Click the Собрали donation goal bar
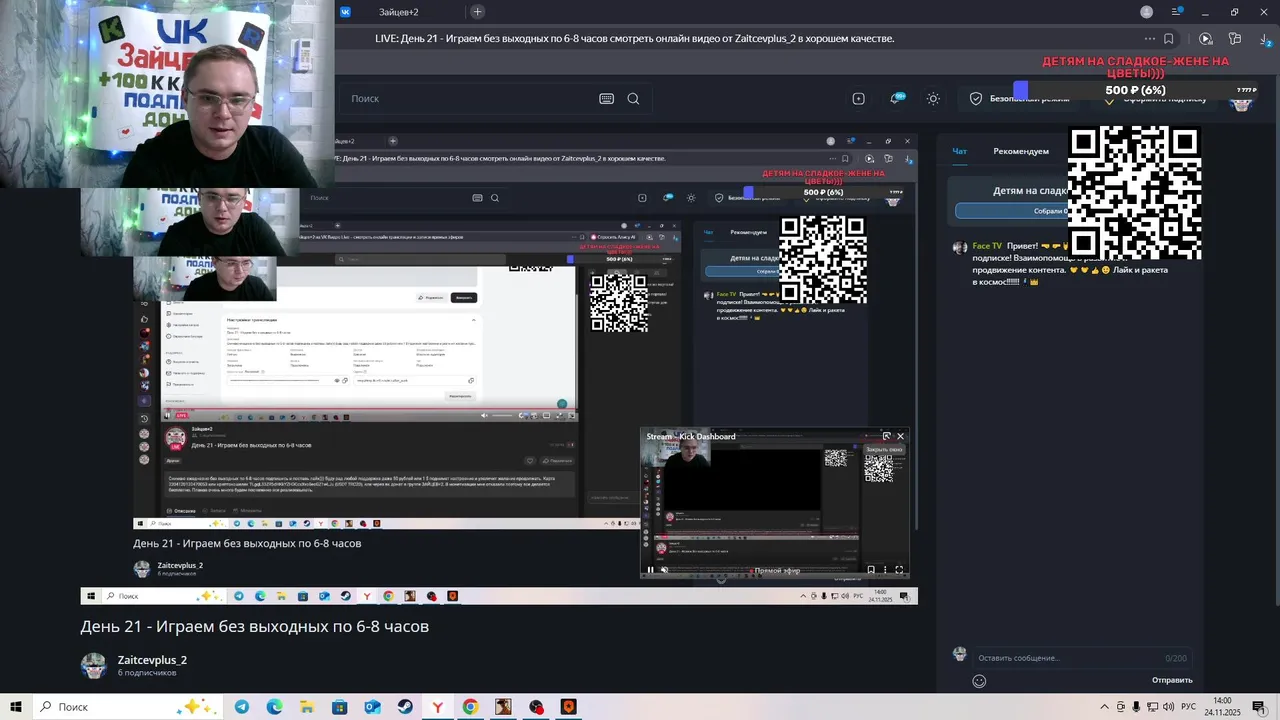The width and height of the screenshot is (1280, 720). (1012, 211)
